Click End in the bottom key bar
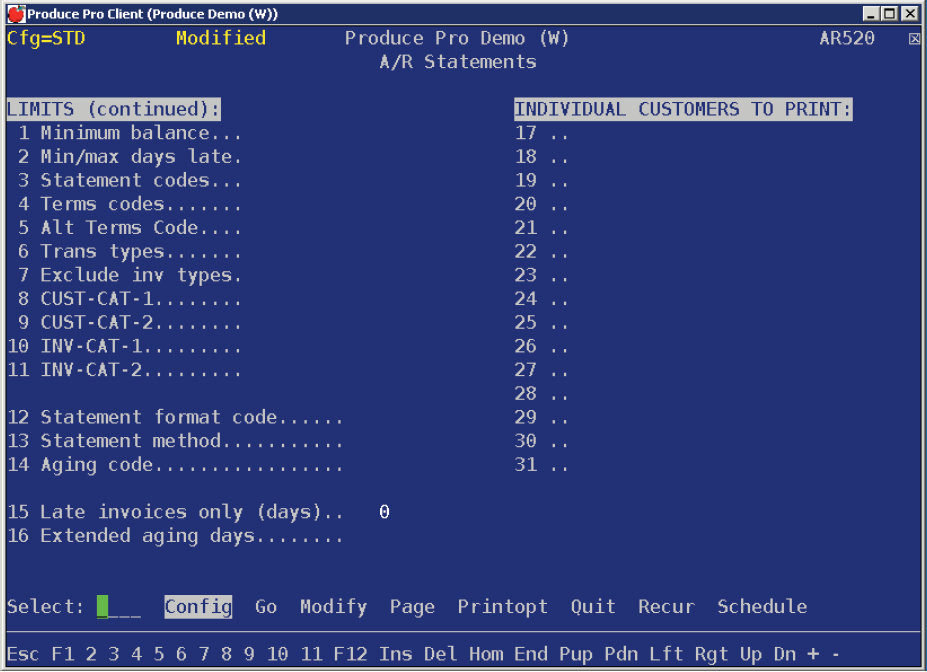This screenshot has height=672, width=927. click(x=531, y=654)
